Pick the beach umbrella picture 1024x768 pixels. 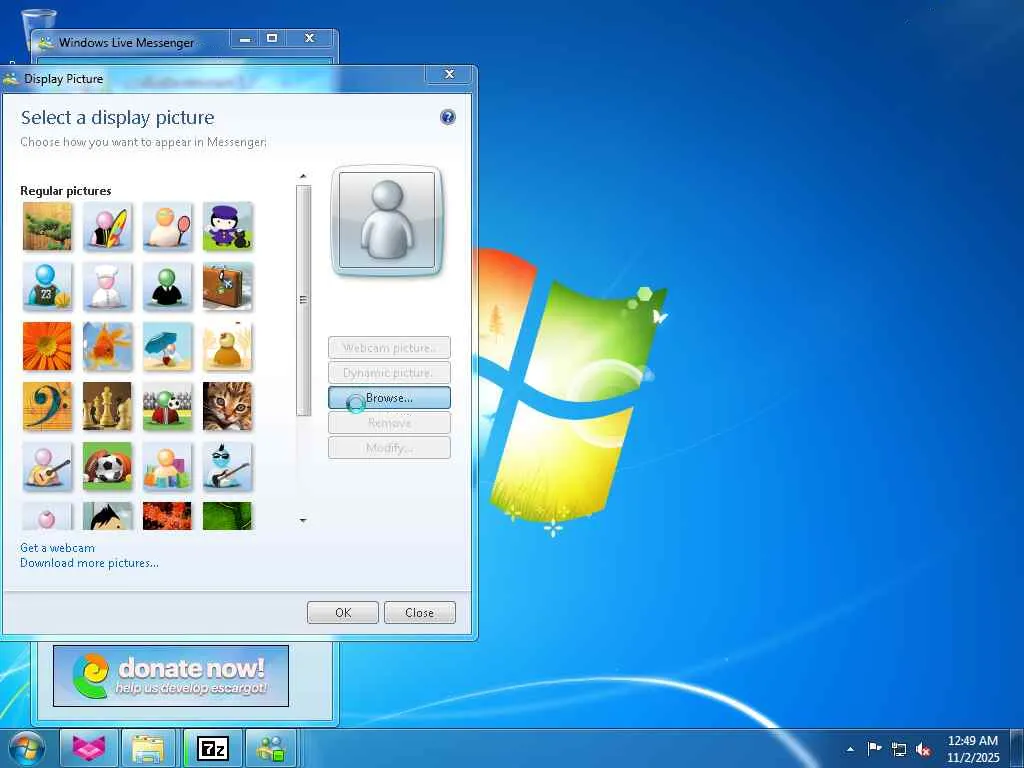168,346
